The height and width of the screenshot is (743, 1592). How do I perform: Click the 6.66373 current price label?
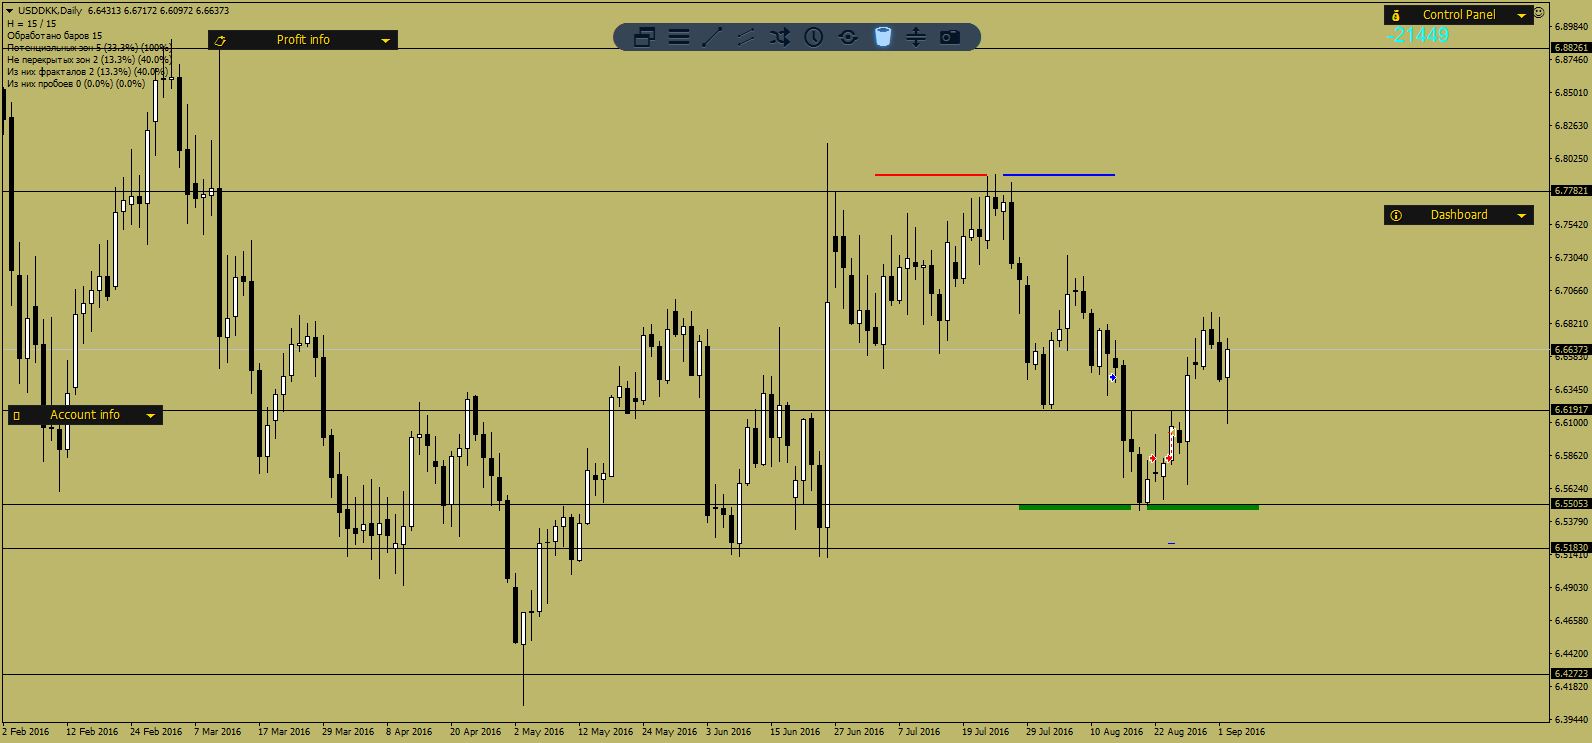pos(1570,350)
